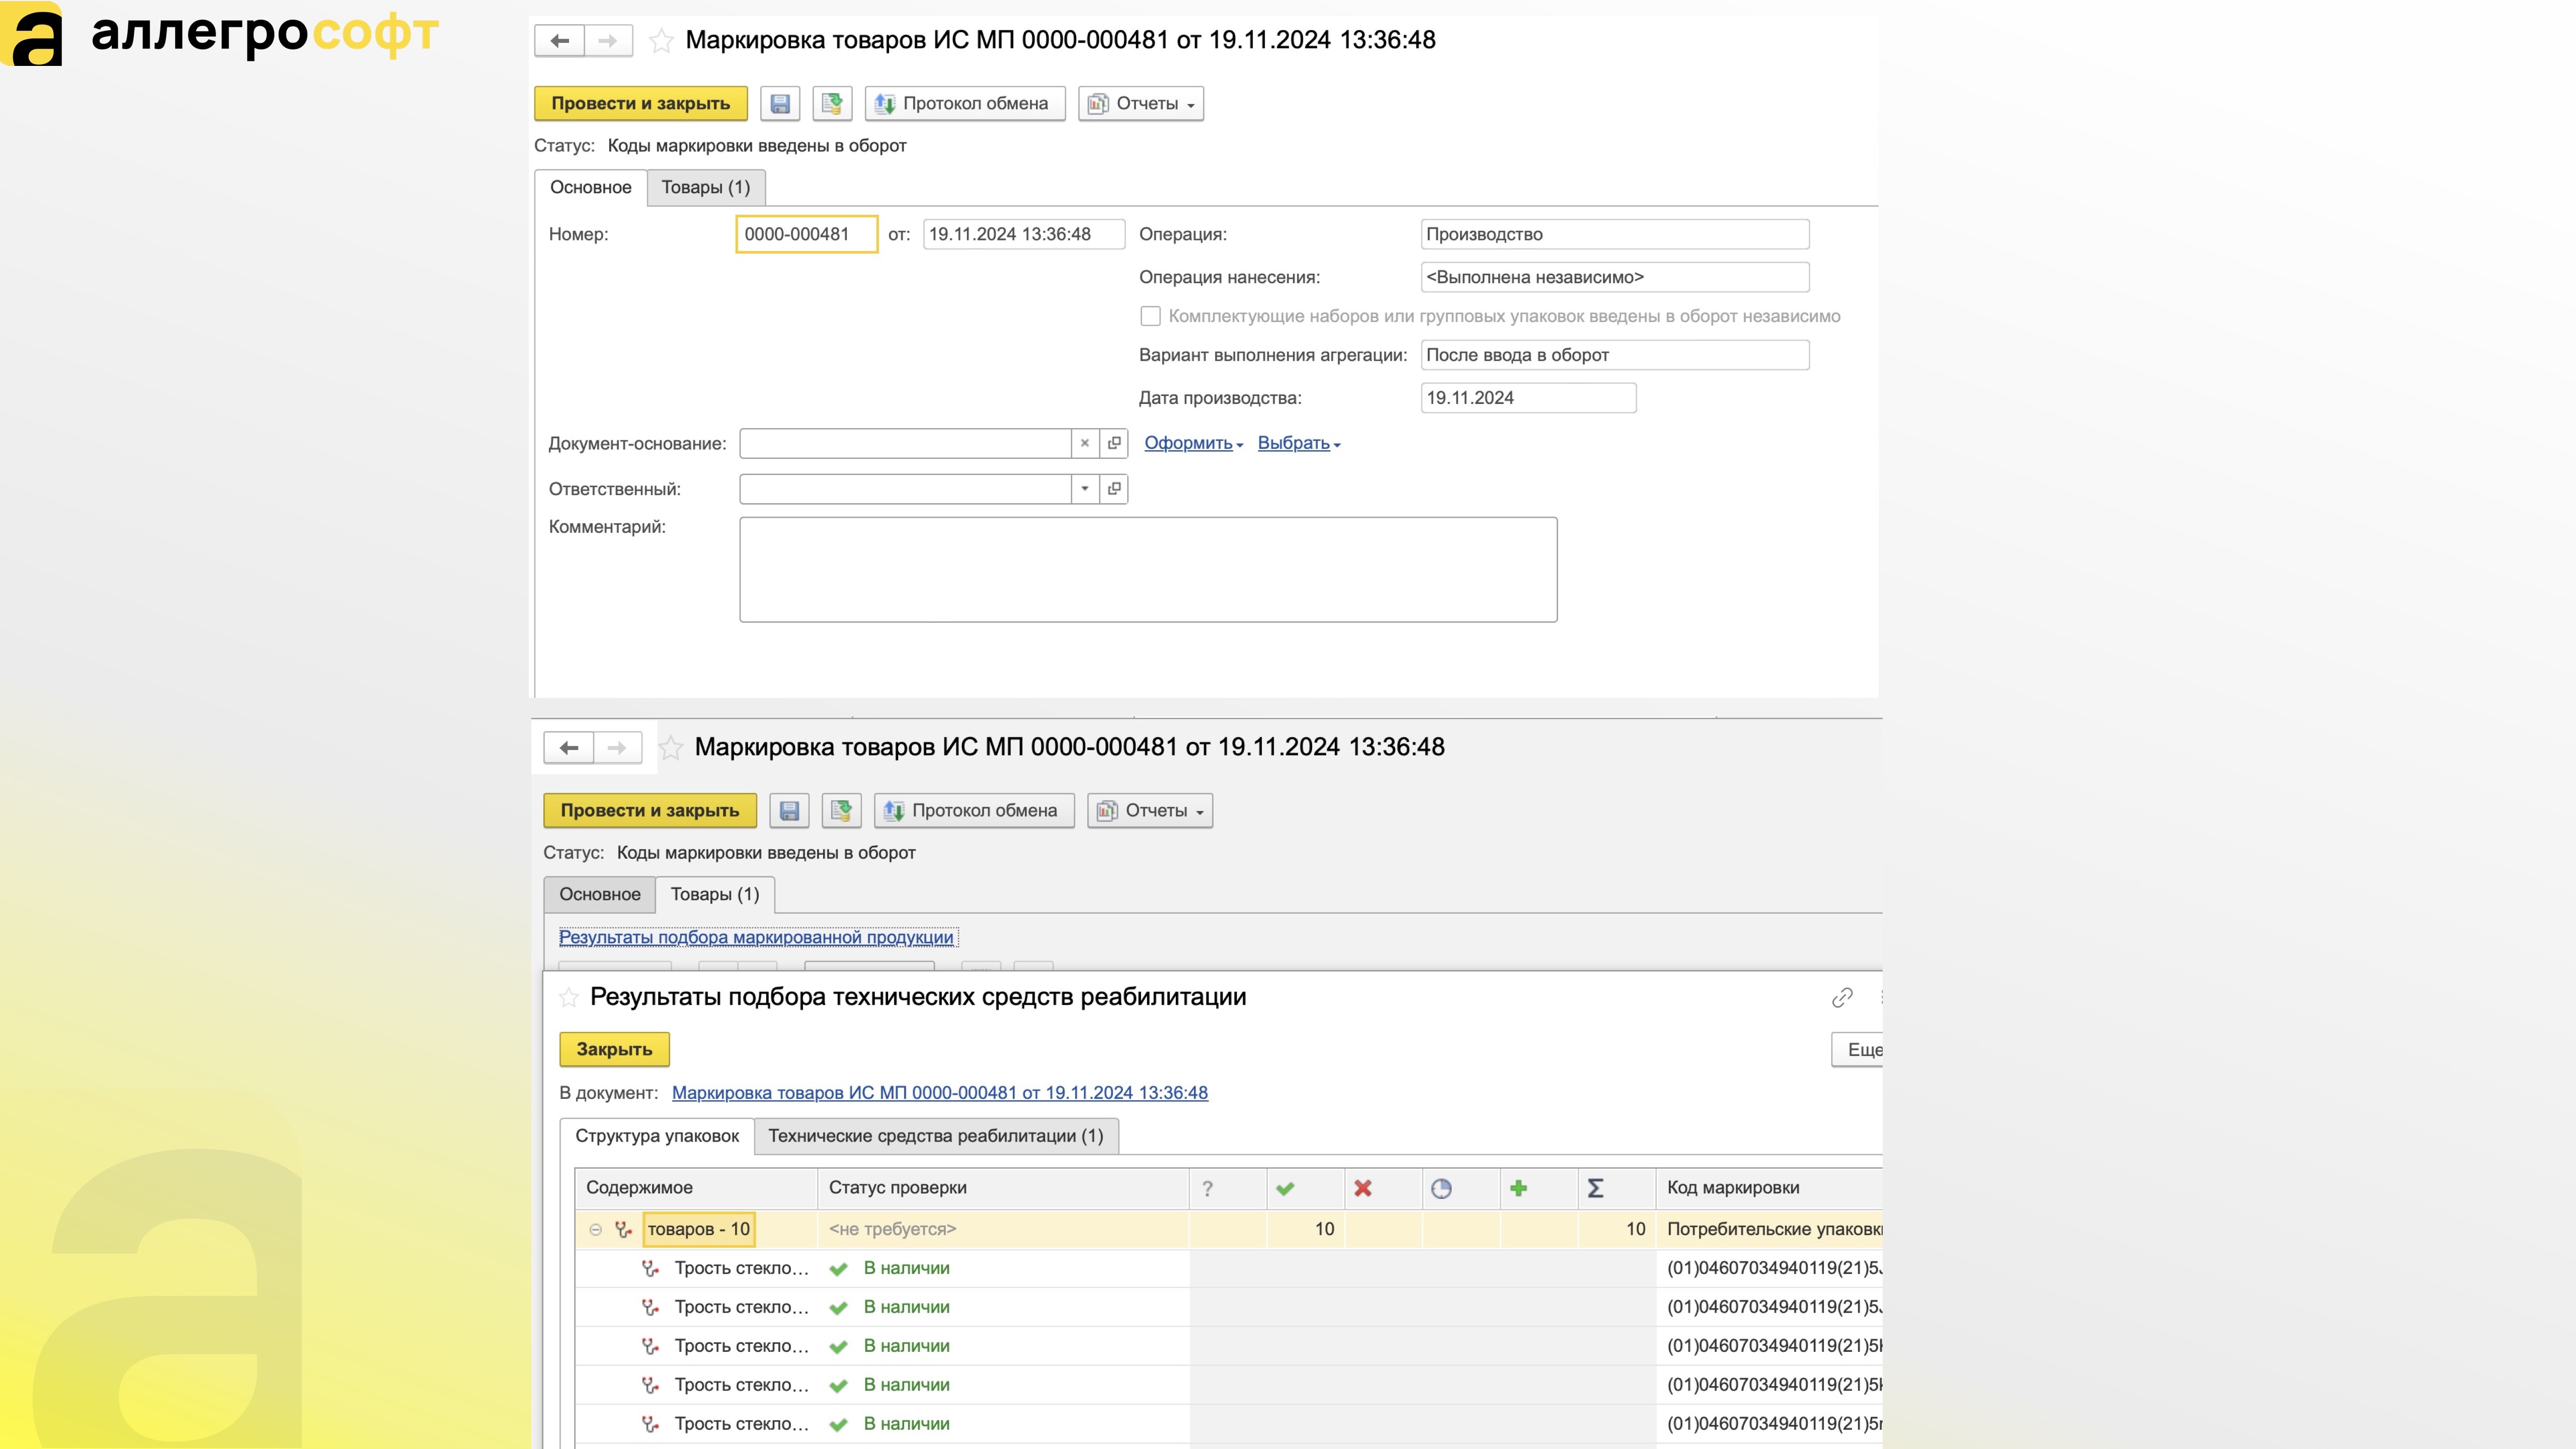This screenshot has width=2576, height=1449.
Task: Open the Выбрать dropdown link
Action: click(1299, 444)
